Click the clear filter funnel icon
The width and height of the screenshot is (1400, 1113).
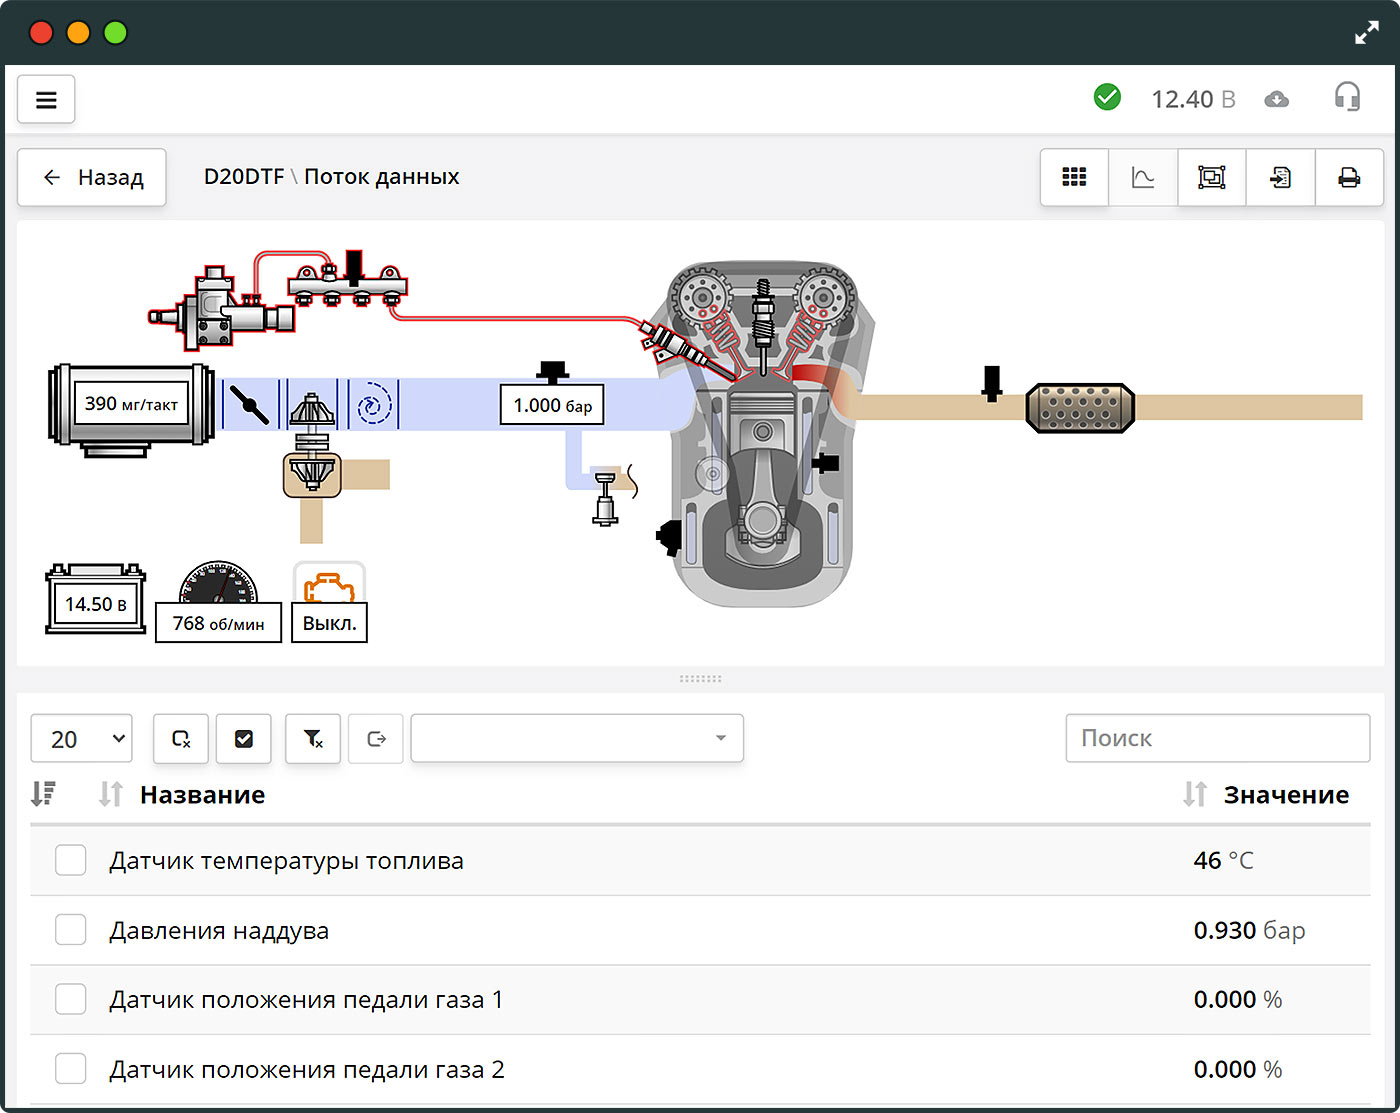[x=313, y=739]
